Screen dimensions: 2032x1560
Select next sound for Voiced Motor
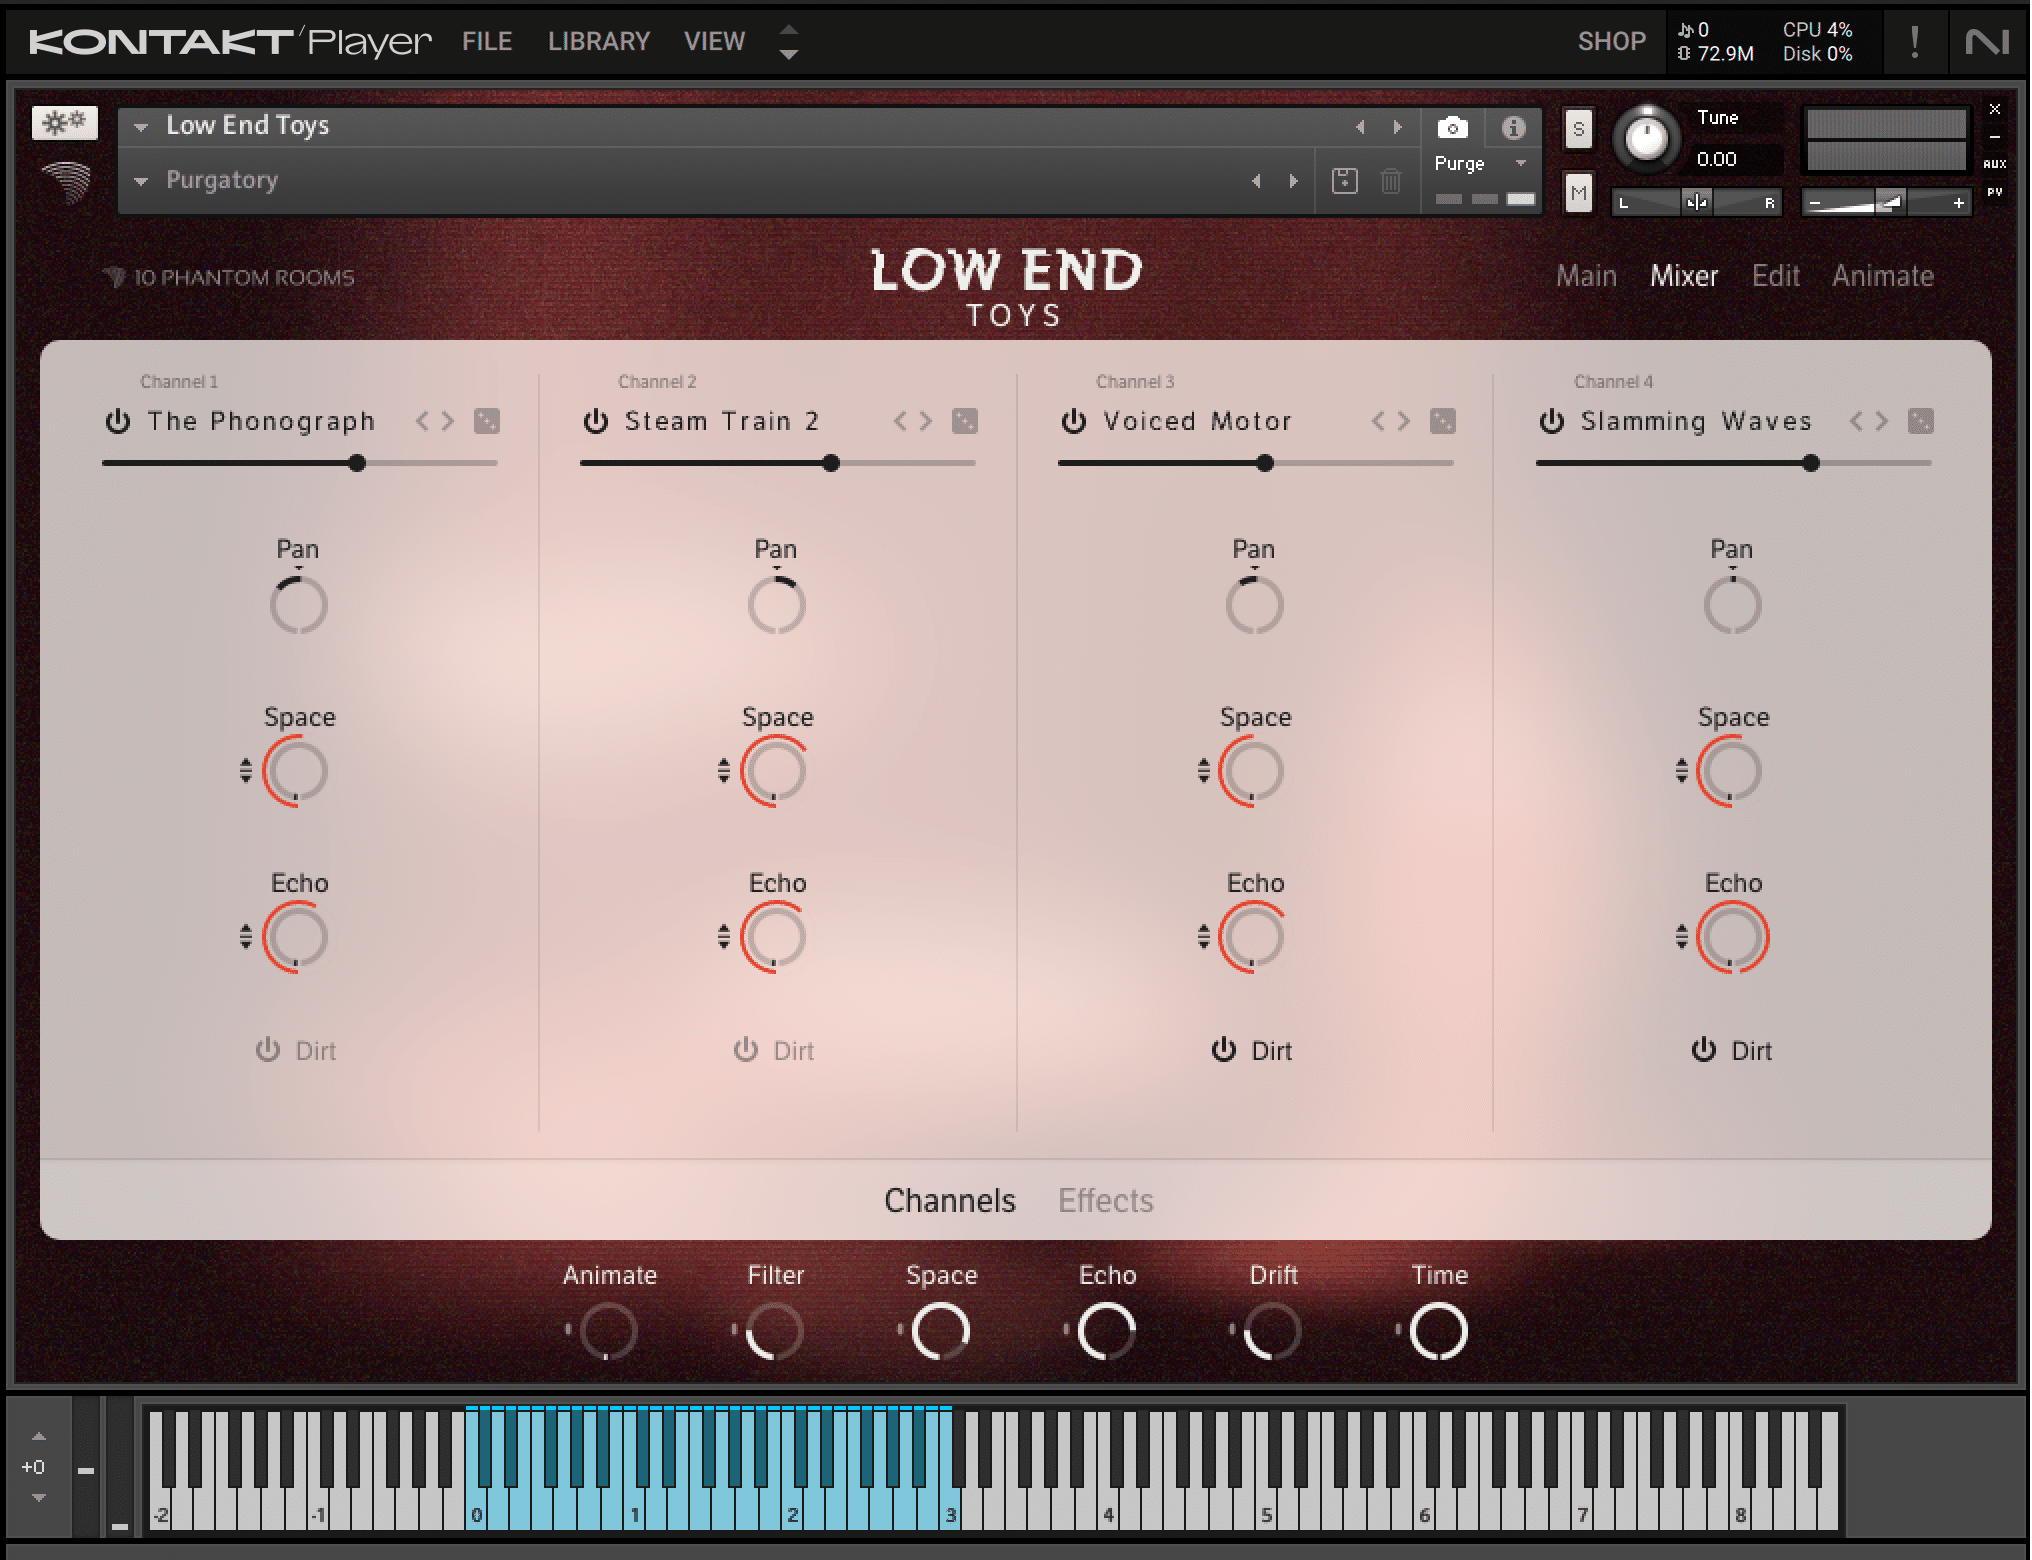tap(1404, 421)
